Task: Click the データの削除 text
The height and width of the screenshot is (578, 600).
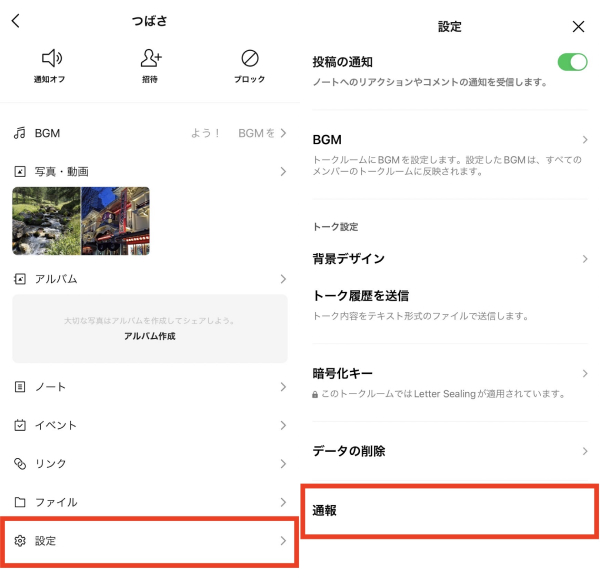Action: click(349, 451)
